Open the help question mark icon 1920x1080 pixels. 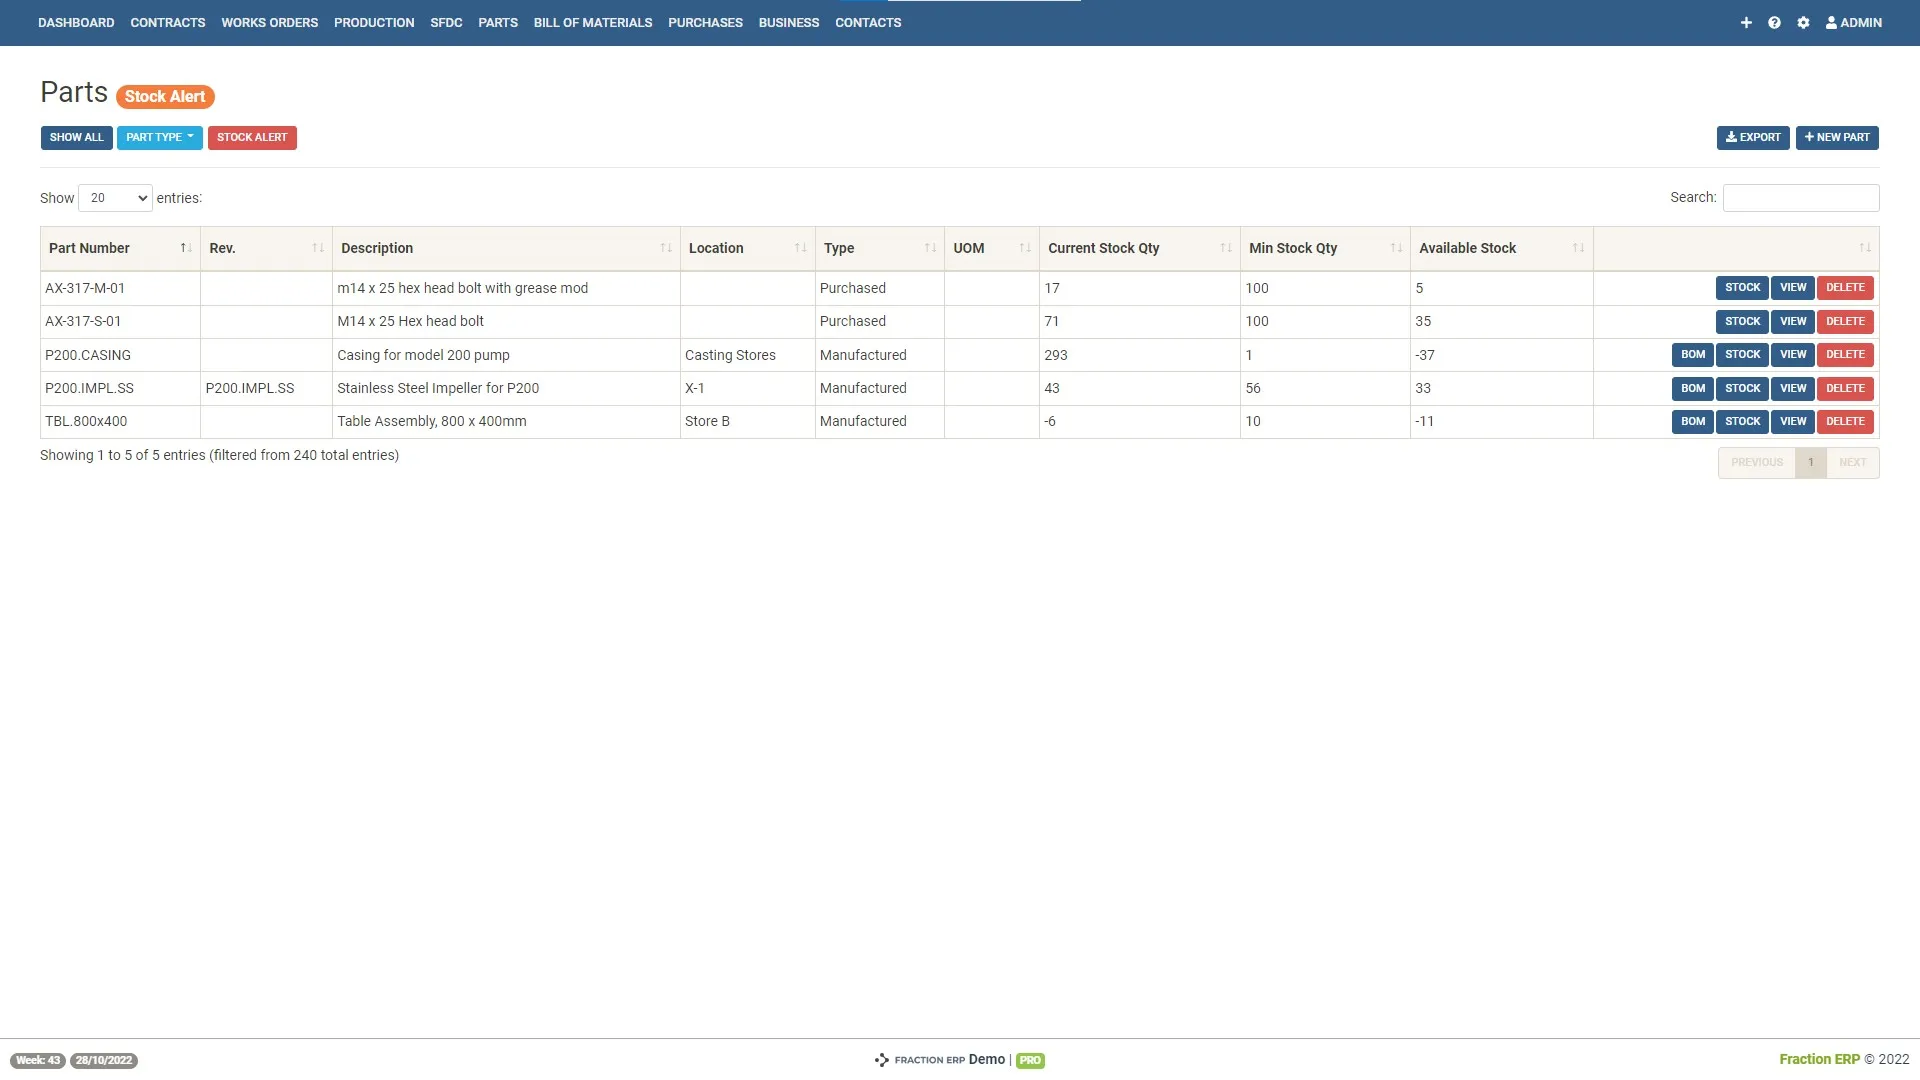pyautogui.click(x=1774, y=23)
